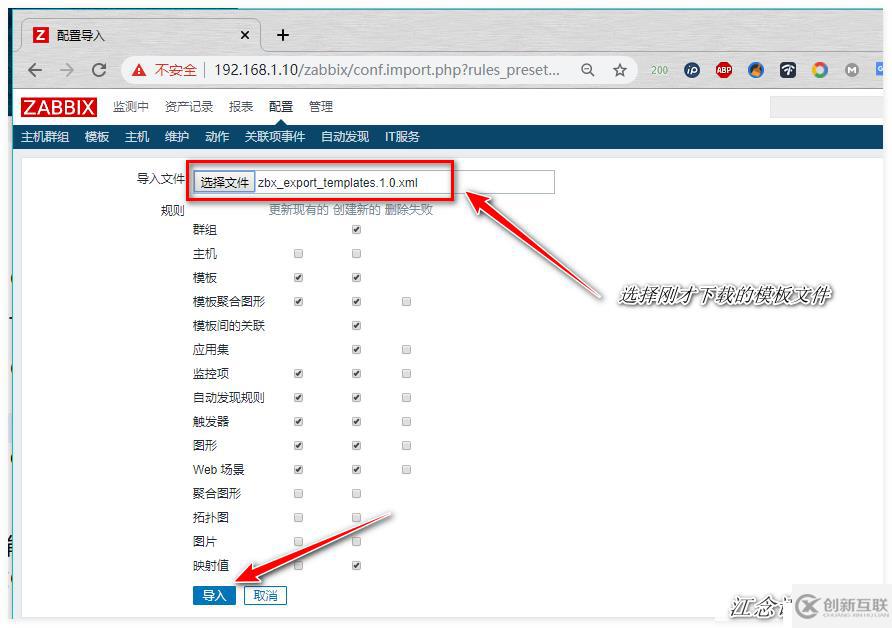Toggle 监控项 delete-missing checkbox

[406, 374]
